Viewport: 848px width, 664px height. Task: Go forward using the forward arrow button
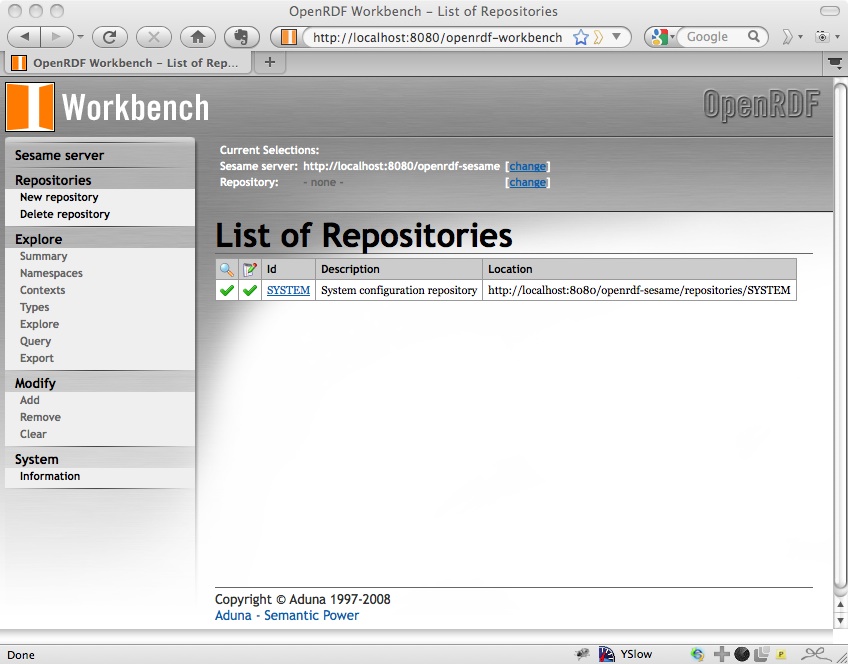(x=56, y=37)
